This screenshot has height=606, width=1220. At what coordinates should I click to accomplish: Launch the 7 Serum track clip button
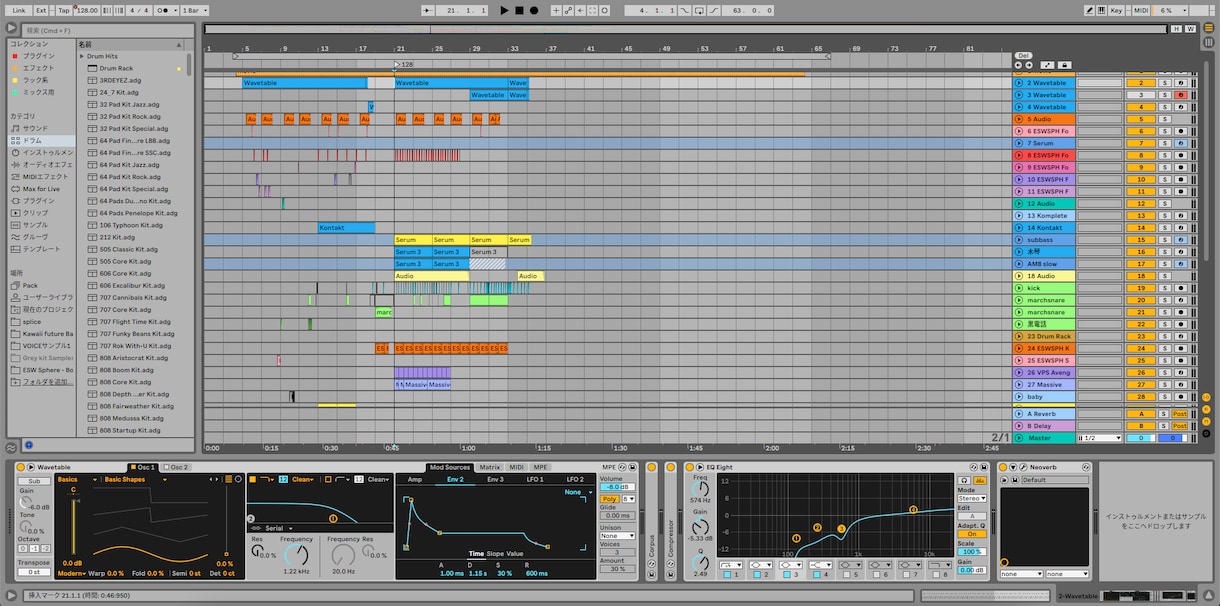click(x=1020, y=143)
